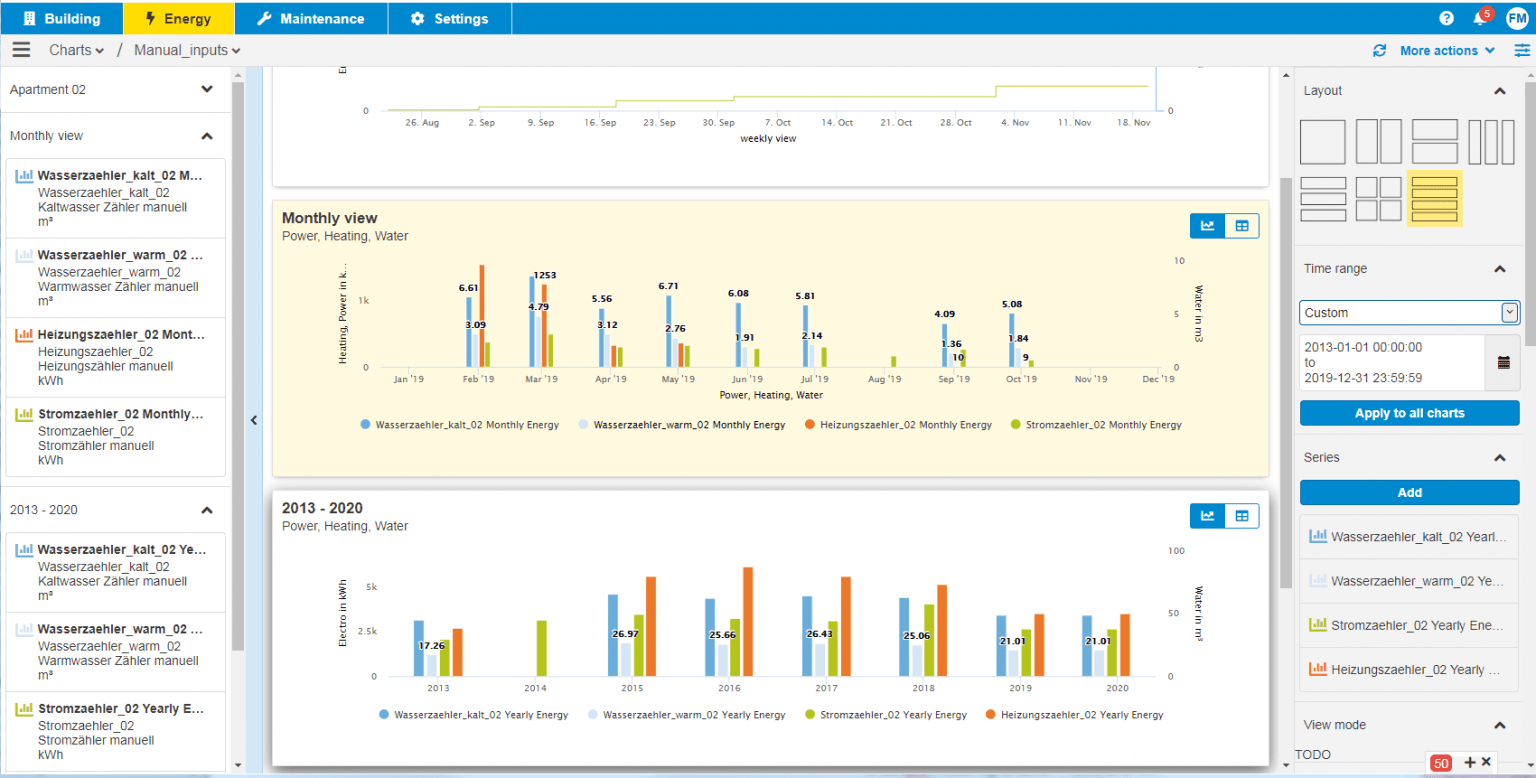Open the Settings tab
This screenshot has height=778, width=1536.
[449, 17]
